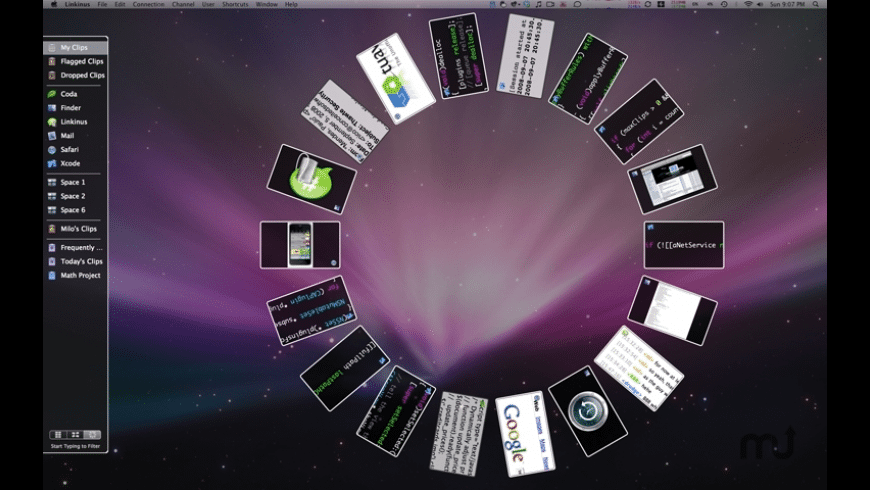870x490 pixels.
Task: Select the Space 2 label
Action: (73, 196)
